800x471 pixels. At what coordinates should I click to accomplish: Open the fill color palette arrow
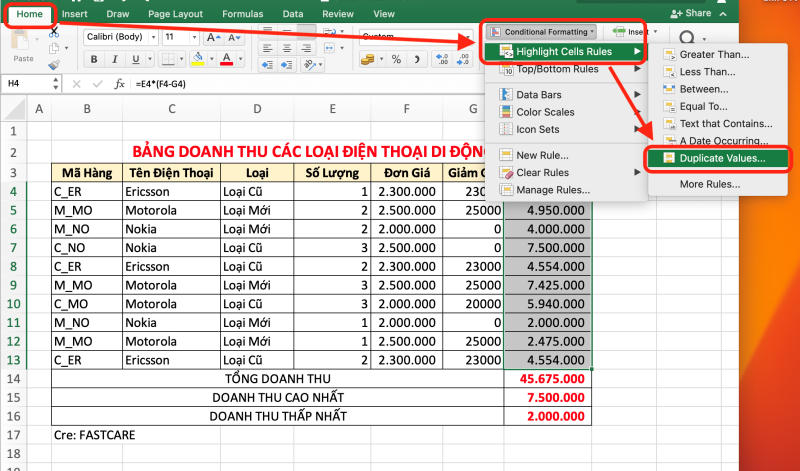click(211, 59)
